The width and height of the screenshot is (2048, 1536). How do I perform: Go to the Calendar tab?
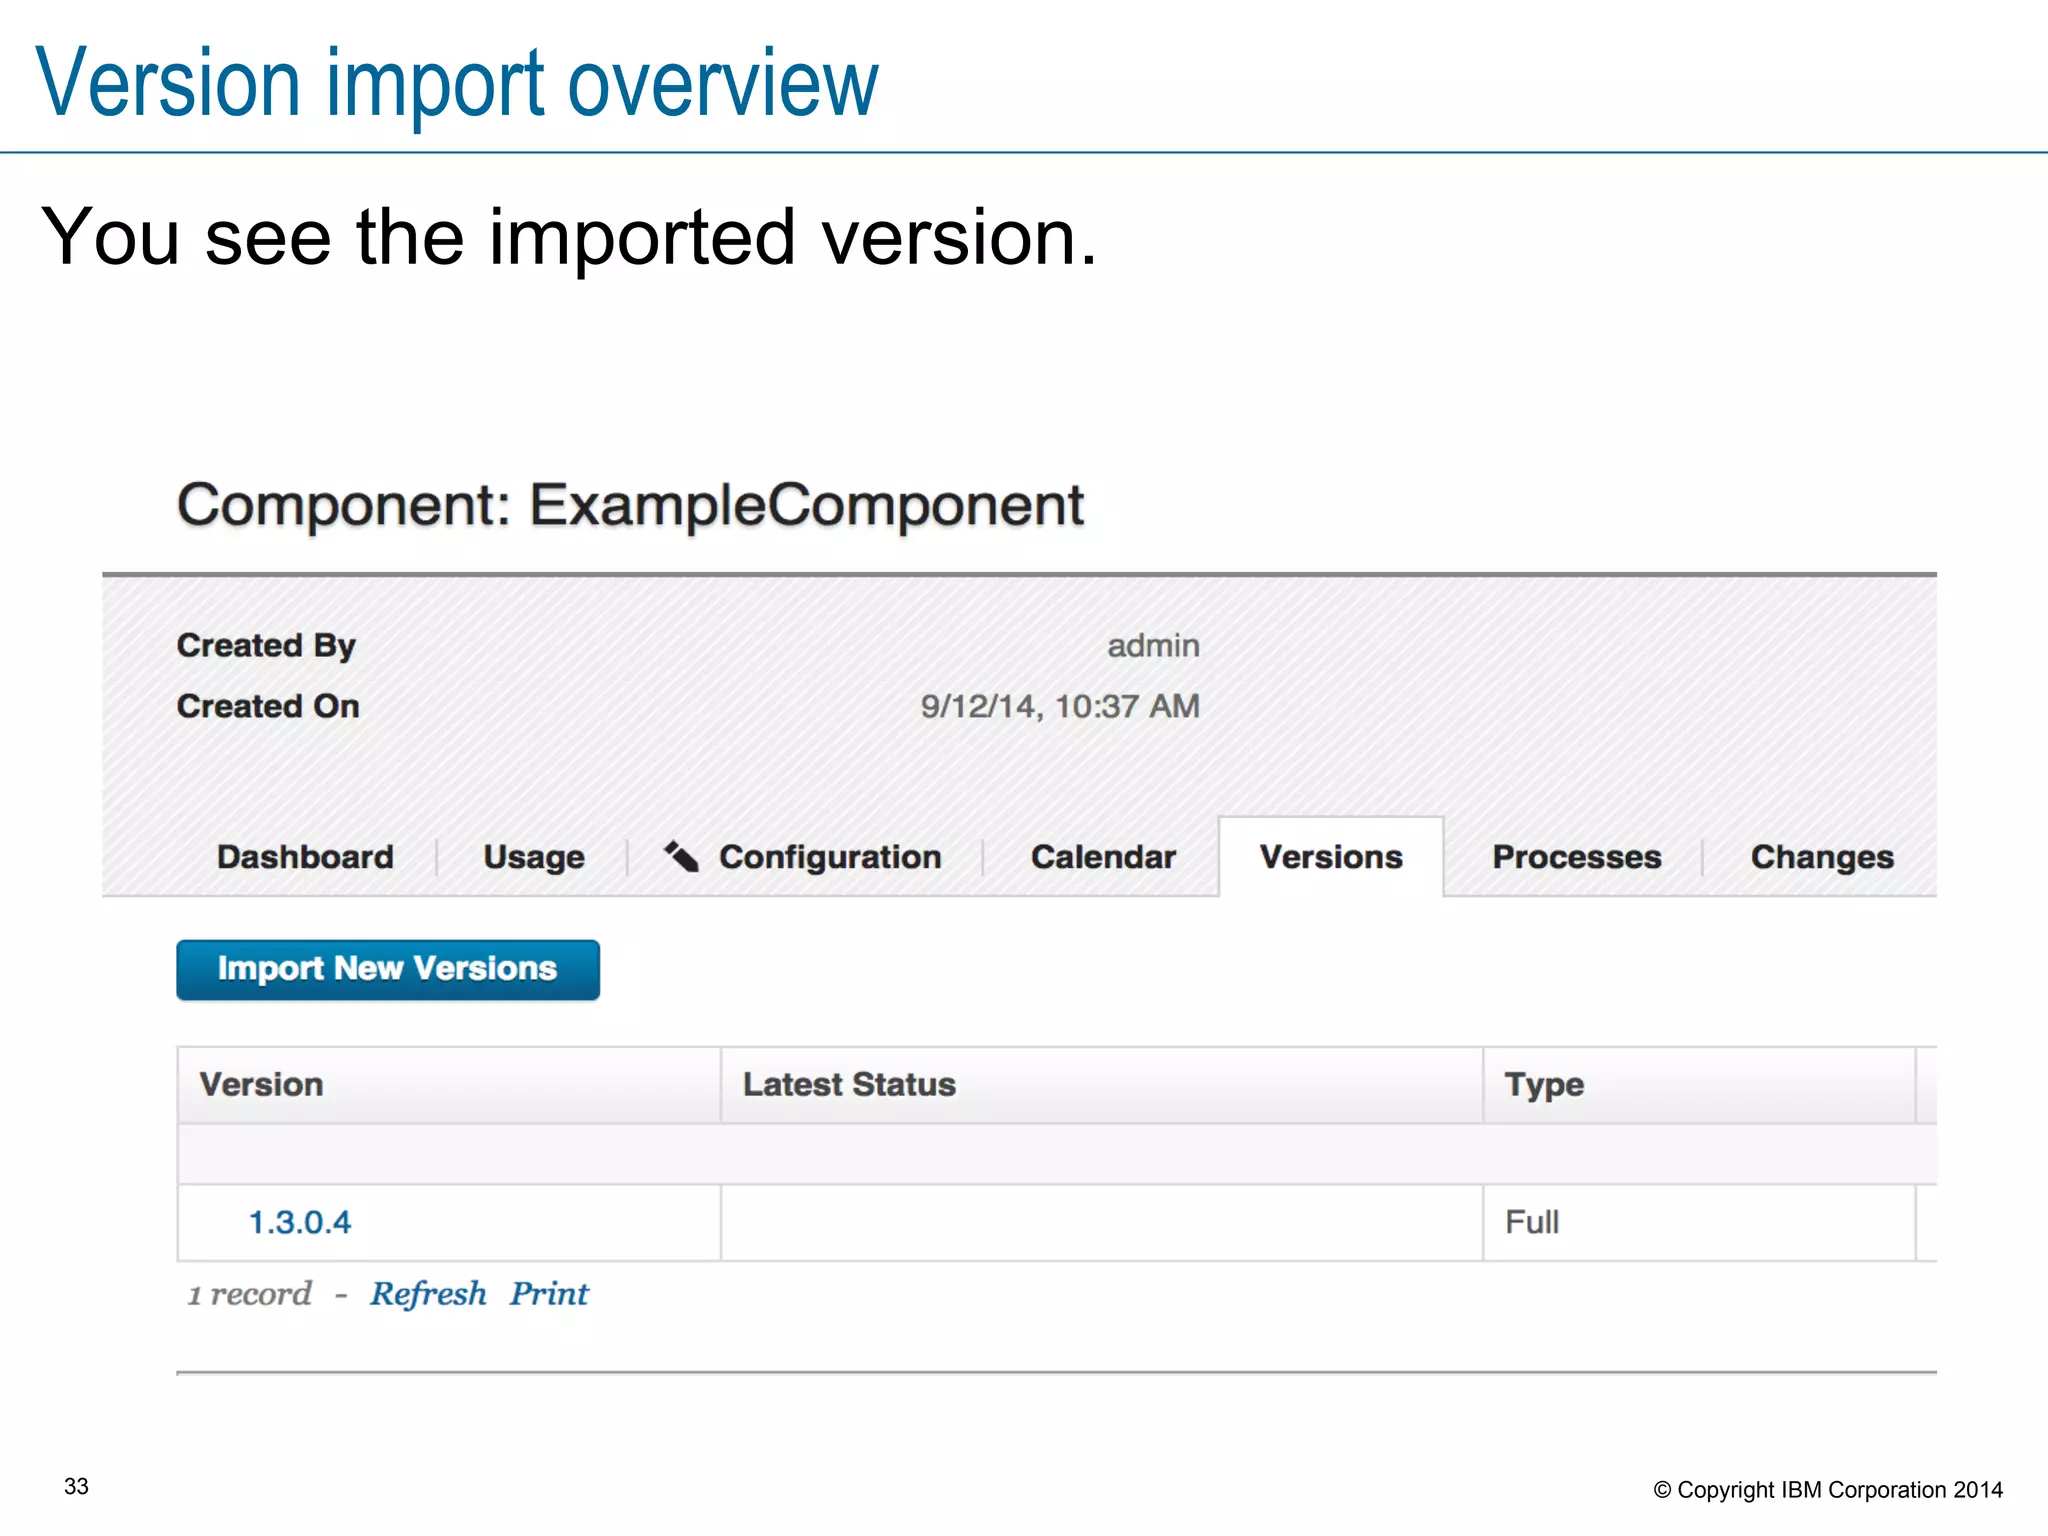[1103, 857]
